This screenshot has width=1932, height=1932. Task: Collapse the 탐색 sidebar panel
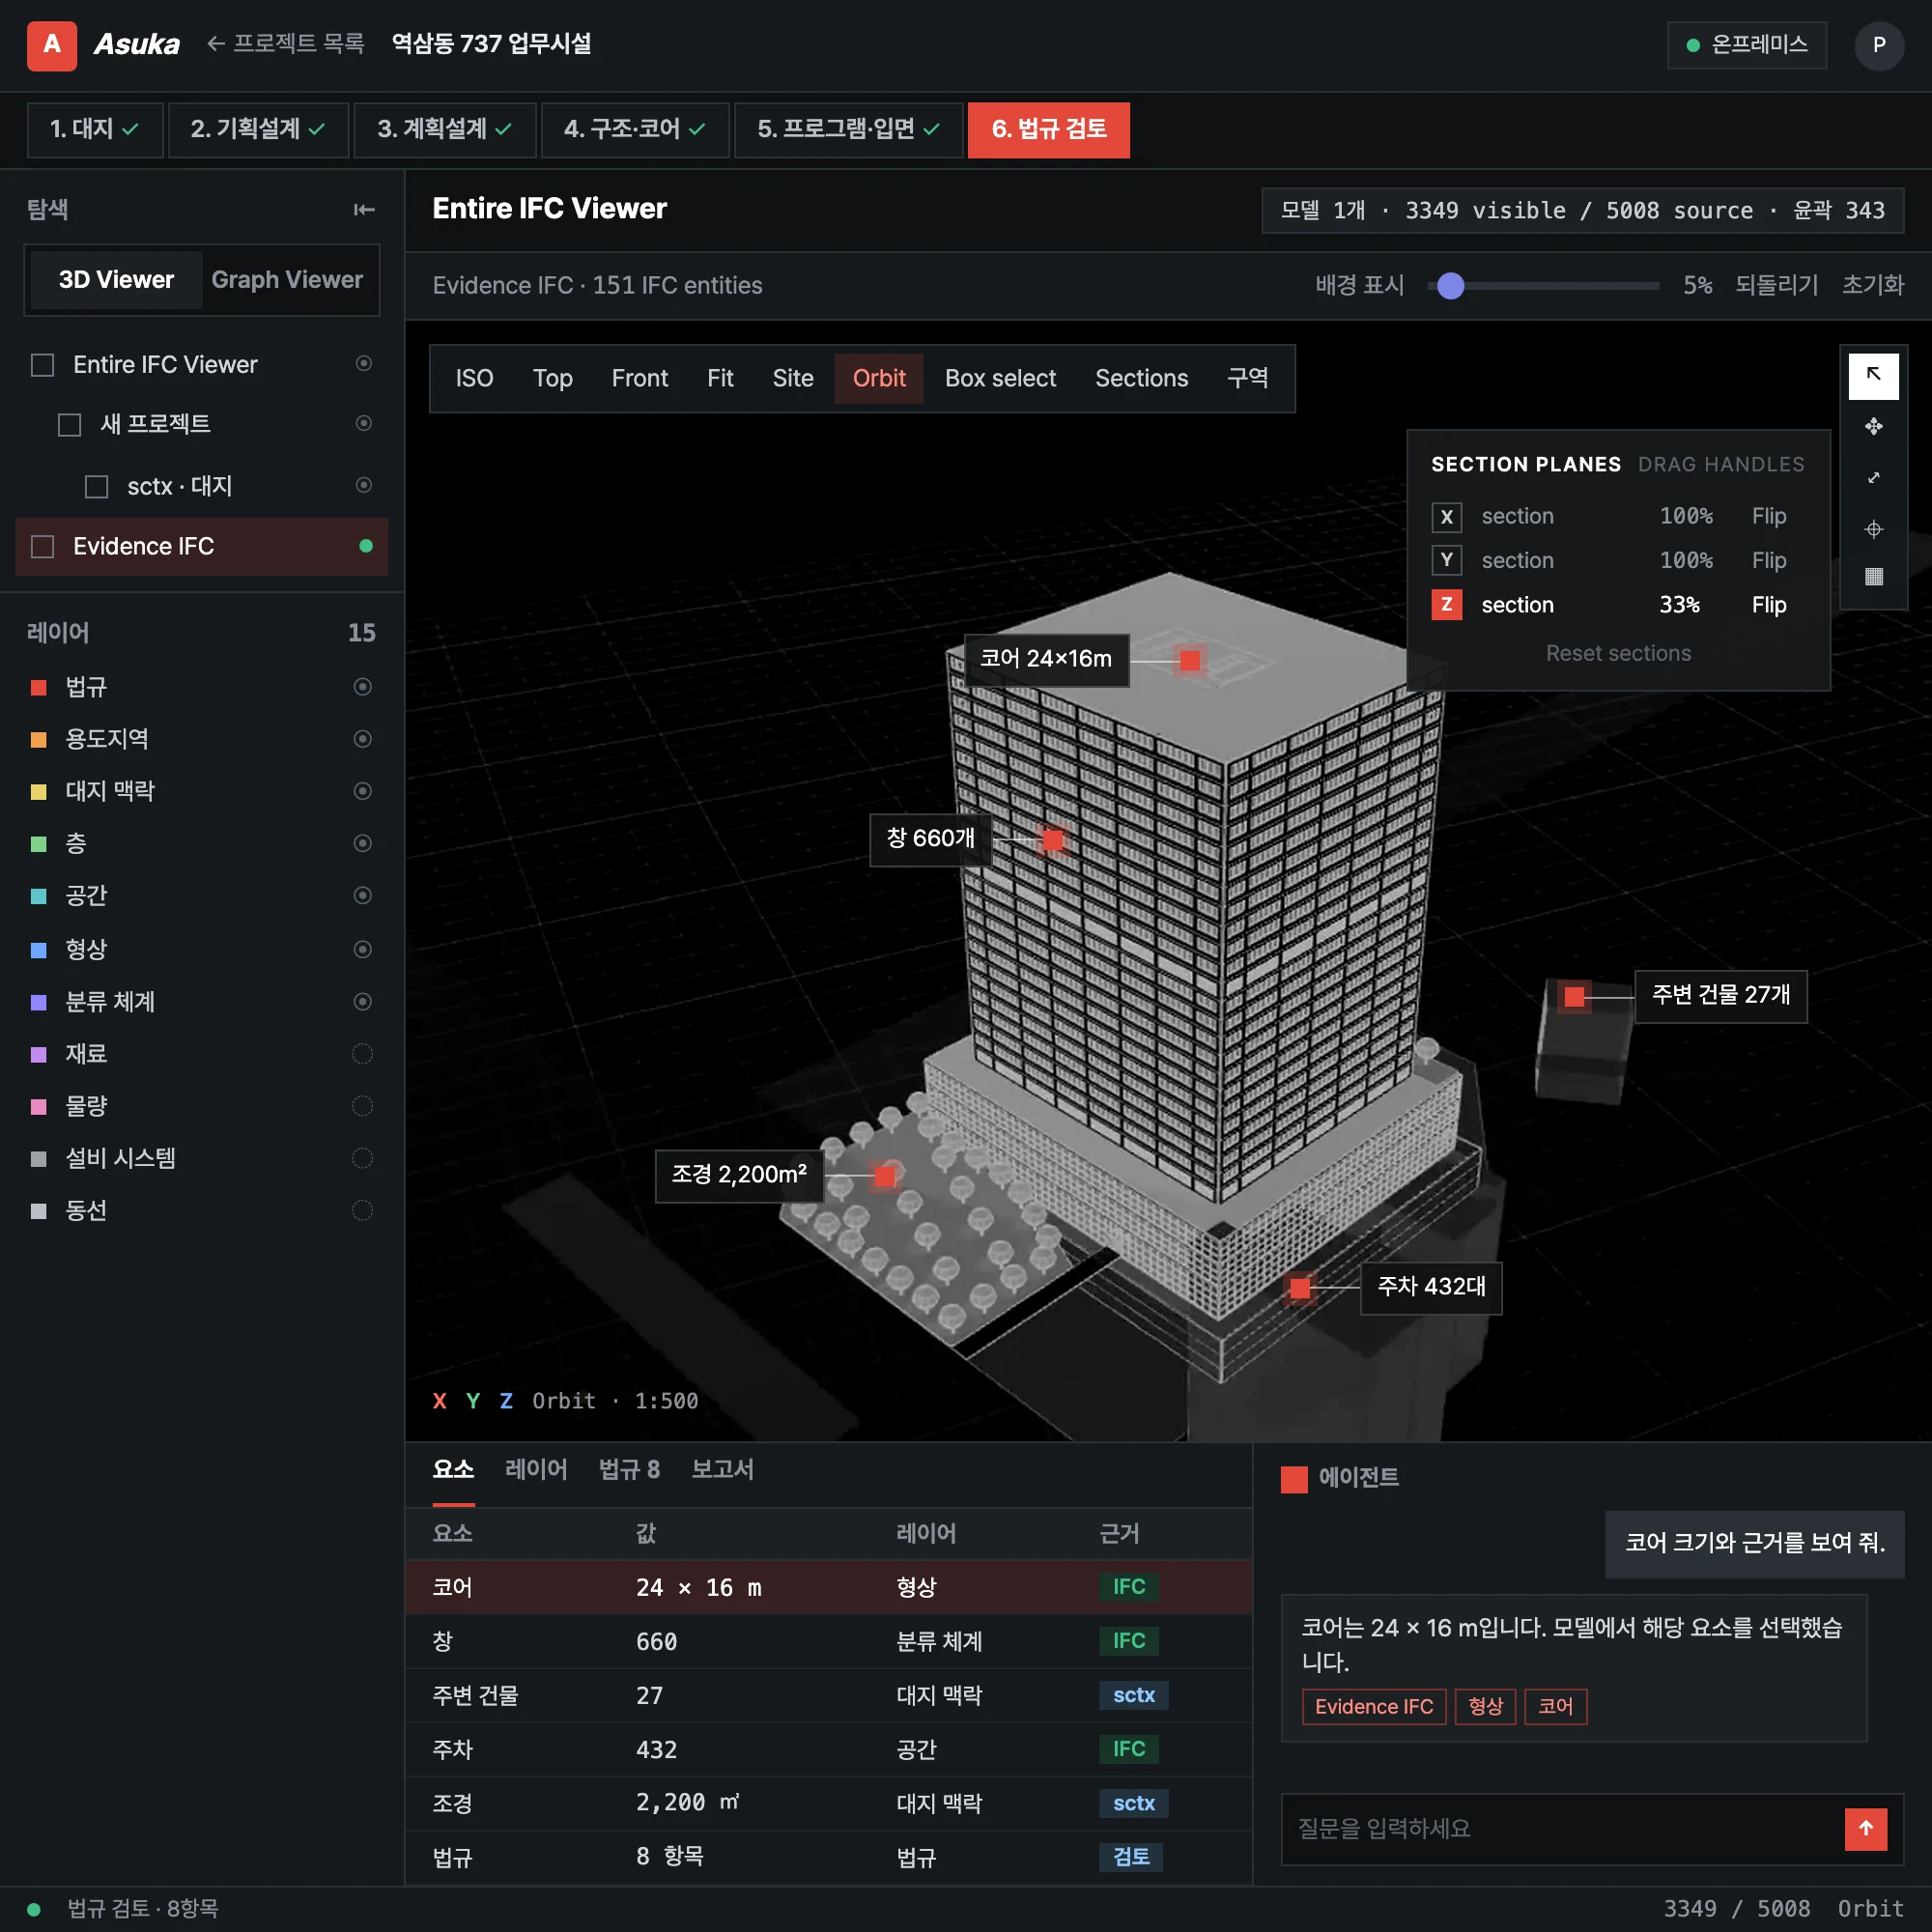[364, 209]
